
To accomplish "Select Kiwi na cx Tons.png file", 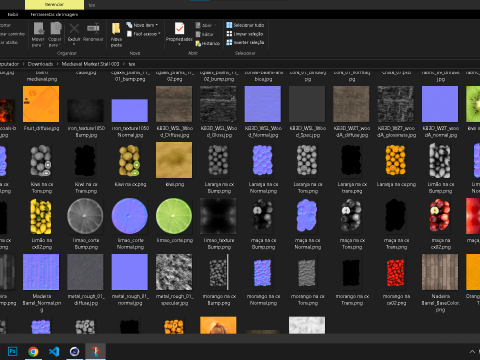I will pos(41,160).
